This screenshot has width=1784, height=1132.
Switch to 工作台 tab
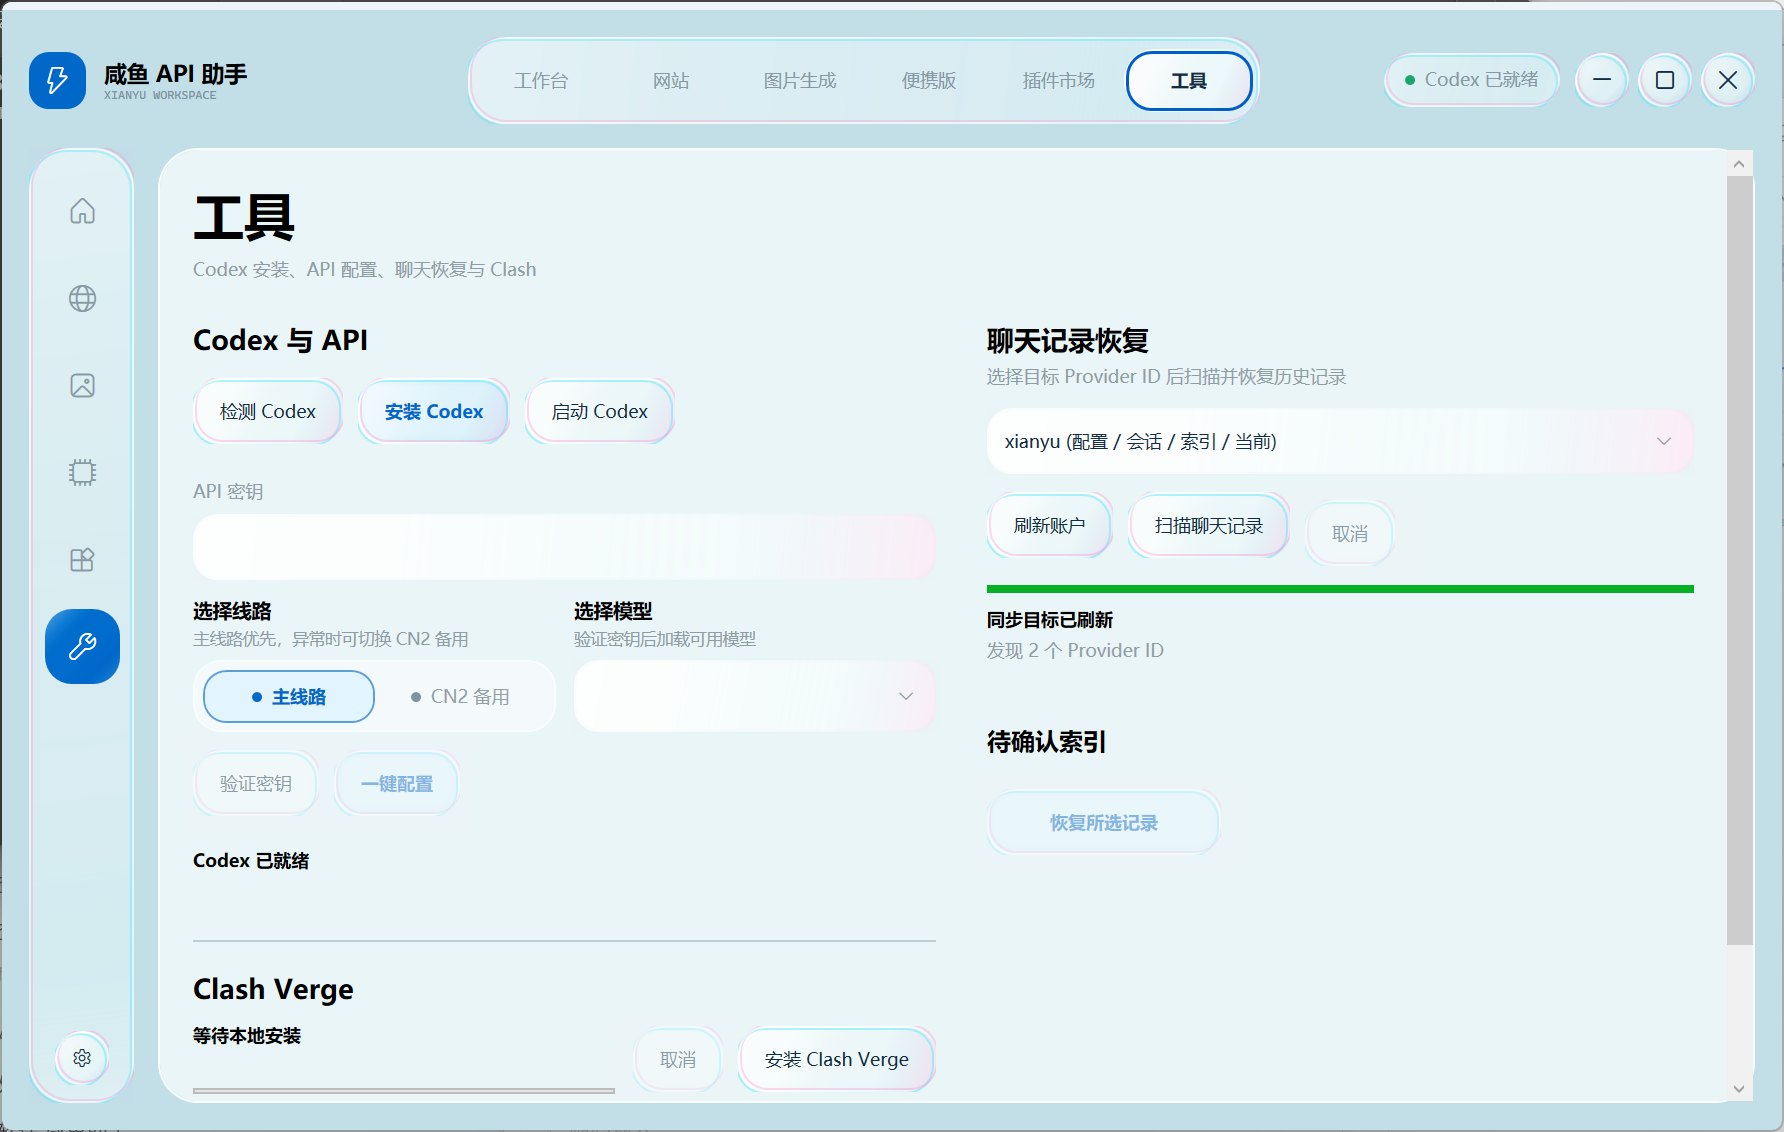(x=541, y=81)
